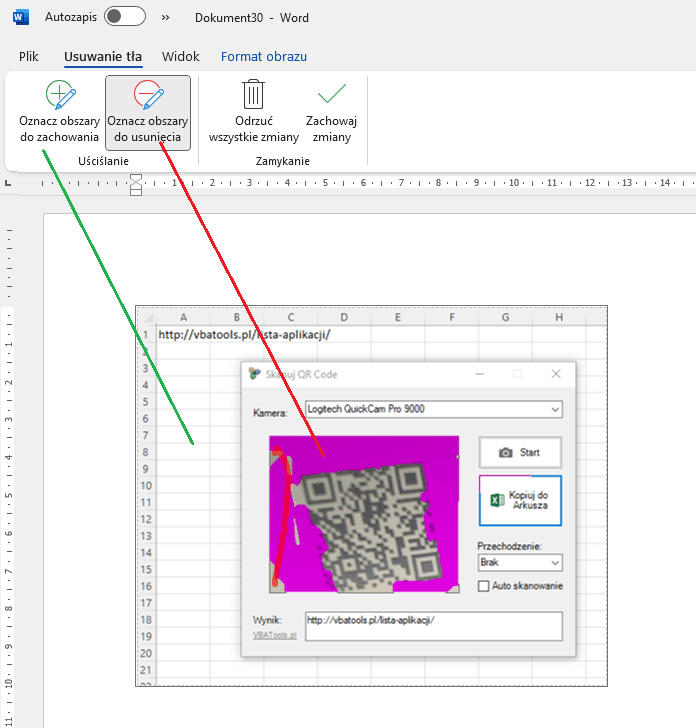Click the camera icon on Start button

click(506, 453)
